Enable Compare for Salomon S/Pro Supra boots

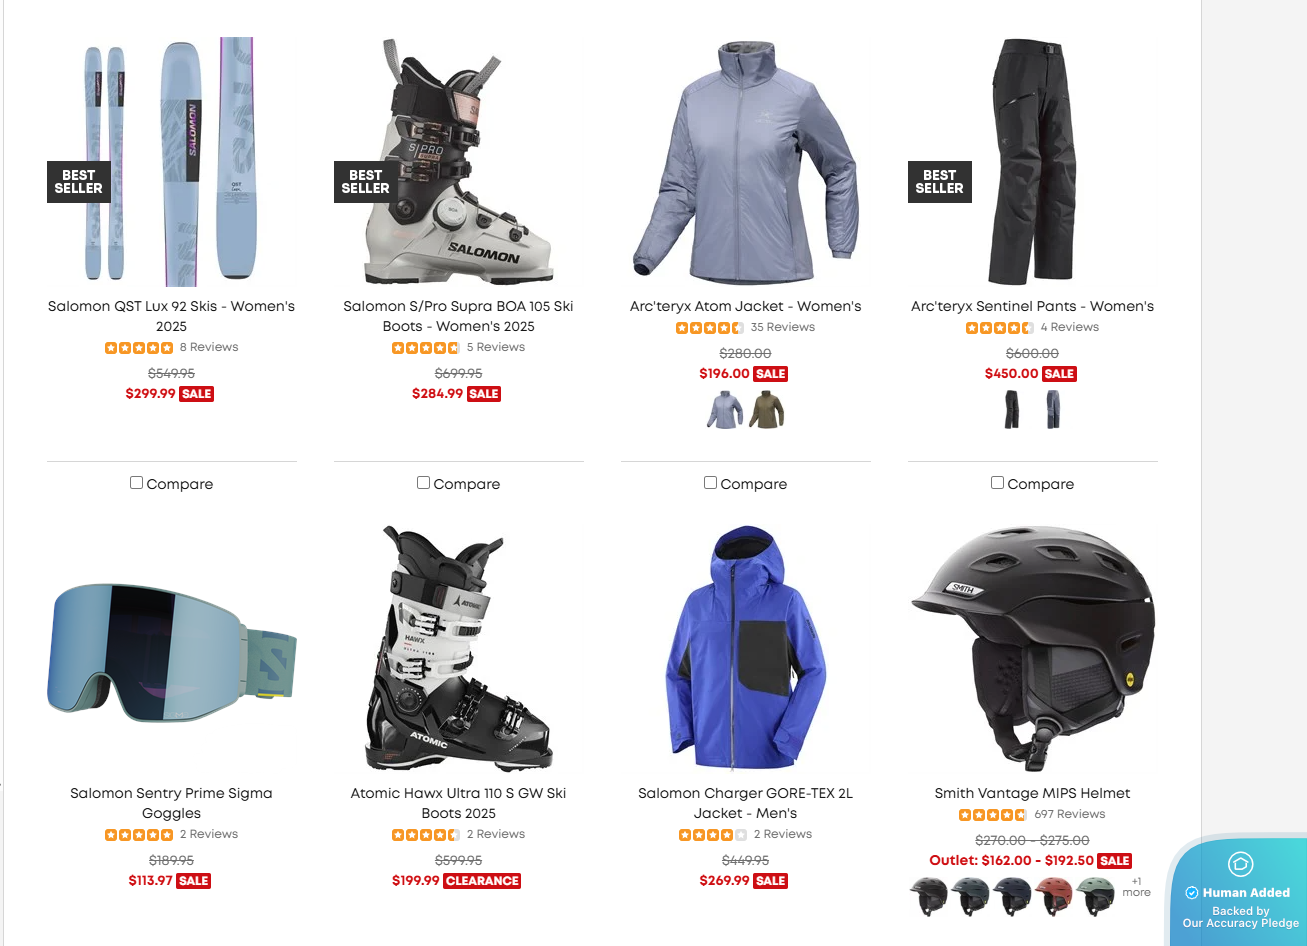pos(423,483)
